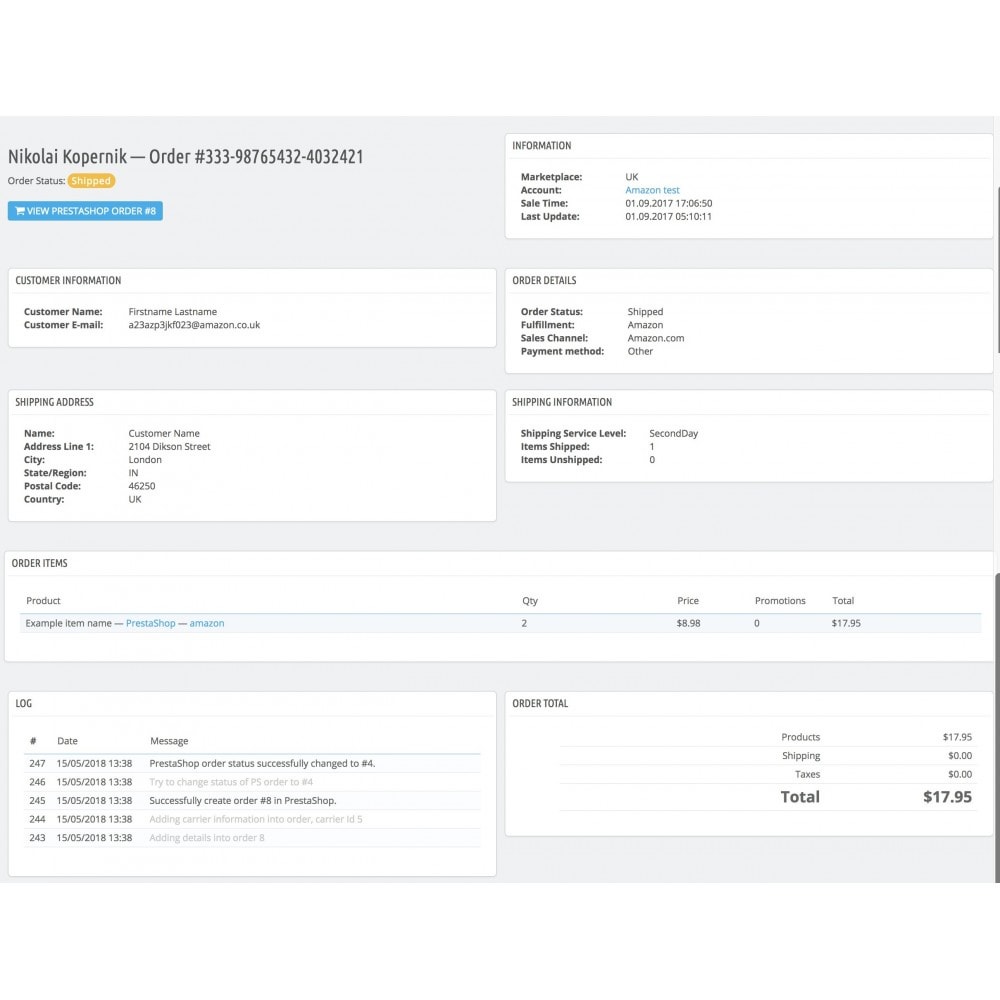The height and width of the screenshot is (1000, 1000).
Task: Click the Marketplace value UK
Action: (631, 177)
